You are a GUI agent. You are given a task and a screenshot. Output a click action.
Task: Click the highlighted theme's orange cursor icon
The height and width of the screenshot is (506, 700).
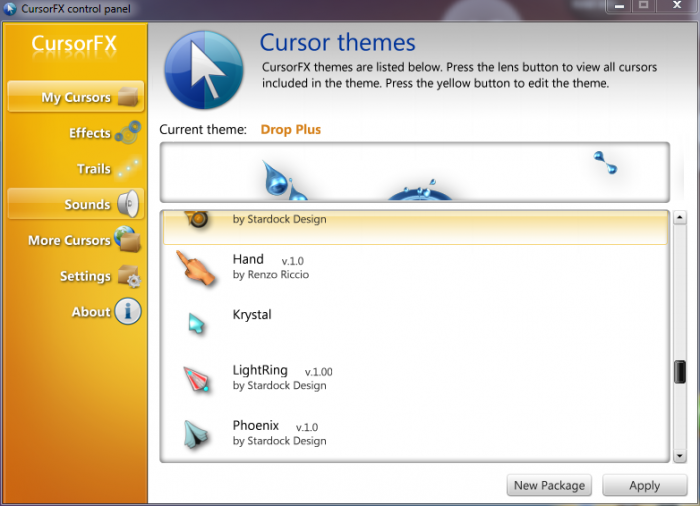click(197, 219)
